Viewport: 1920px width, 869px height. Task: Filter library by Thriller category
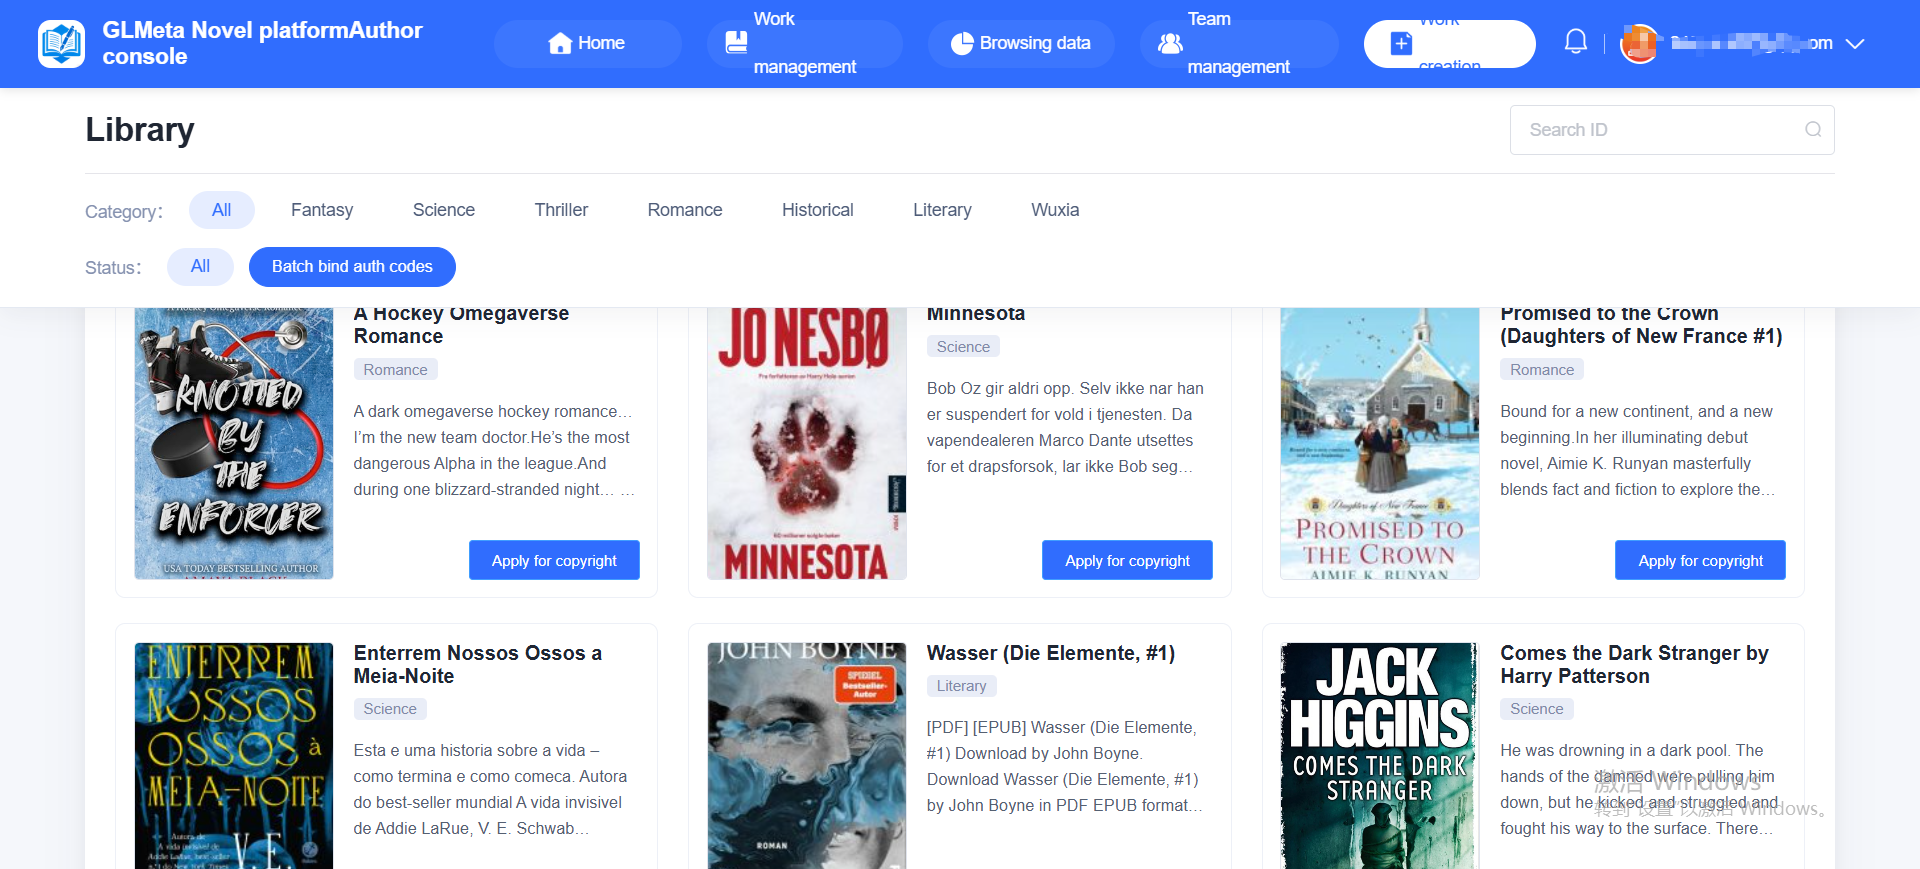coord(561,210)
